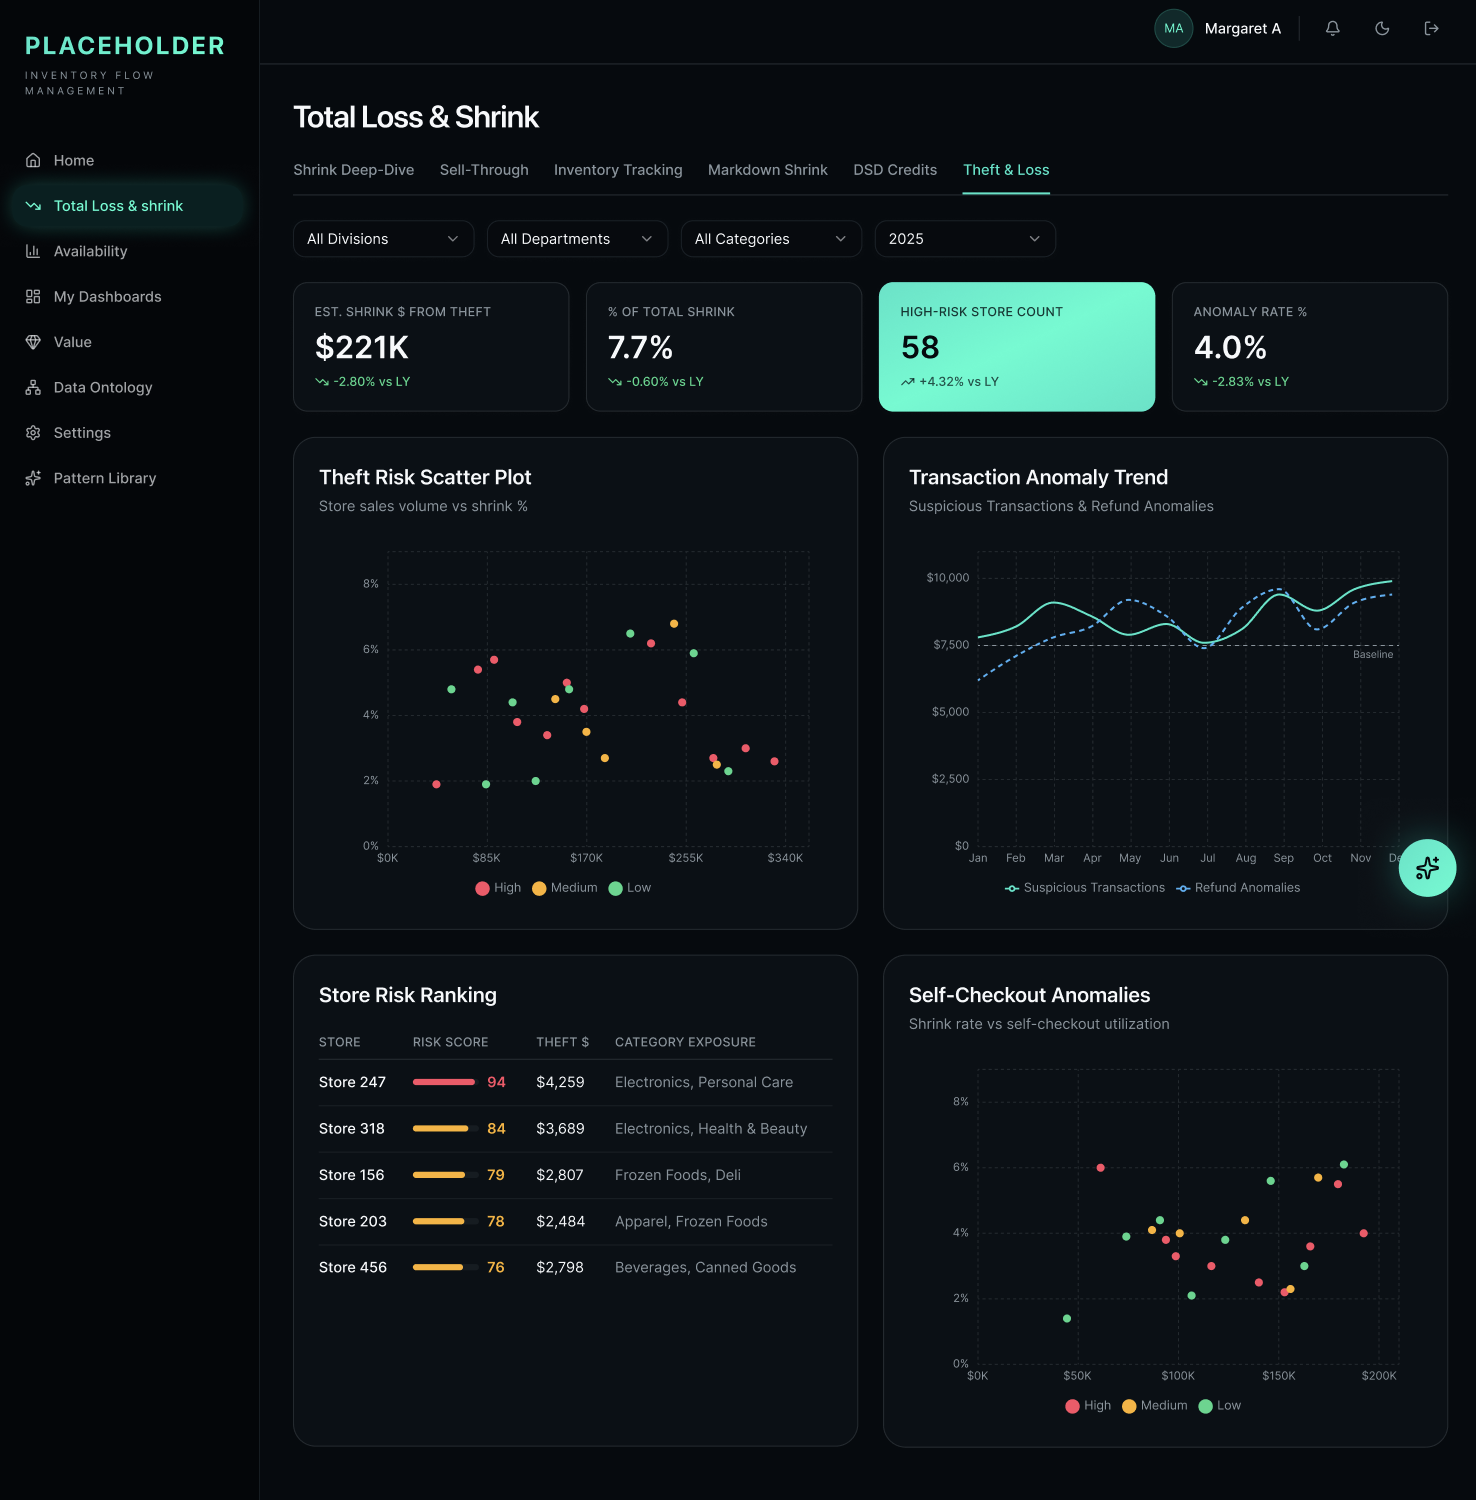Click 'Beverages, Canned Goods' cell

pyautogui.click(x=706, y=1267)
